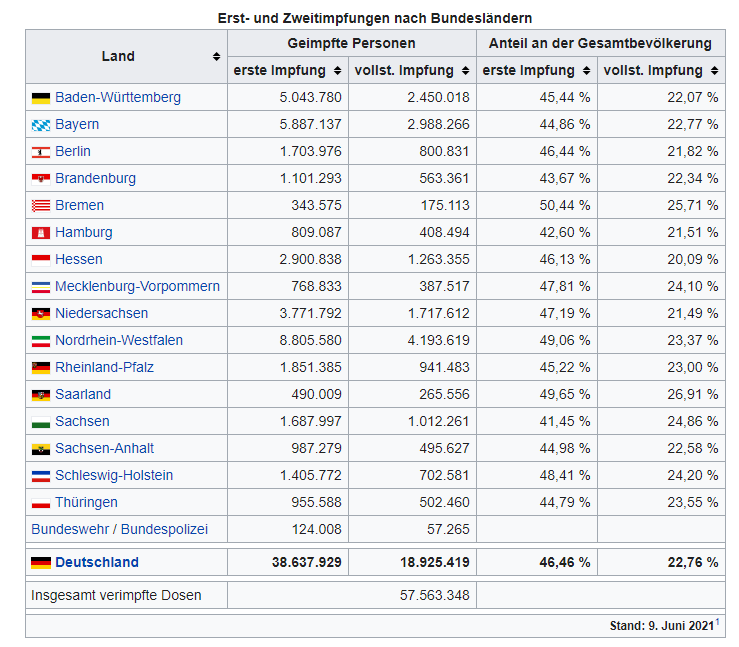Click the bold Deutschland link

point(97,562)
